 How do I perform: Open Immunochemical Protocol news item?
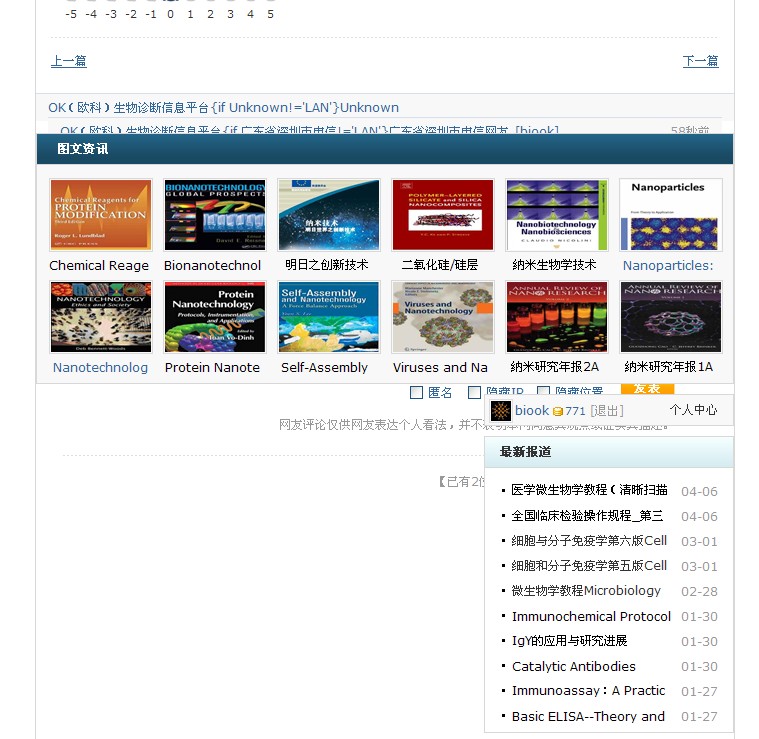click(x=591, y=616)
